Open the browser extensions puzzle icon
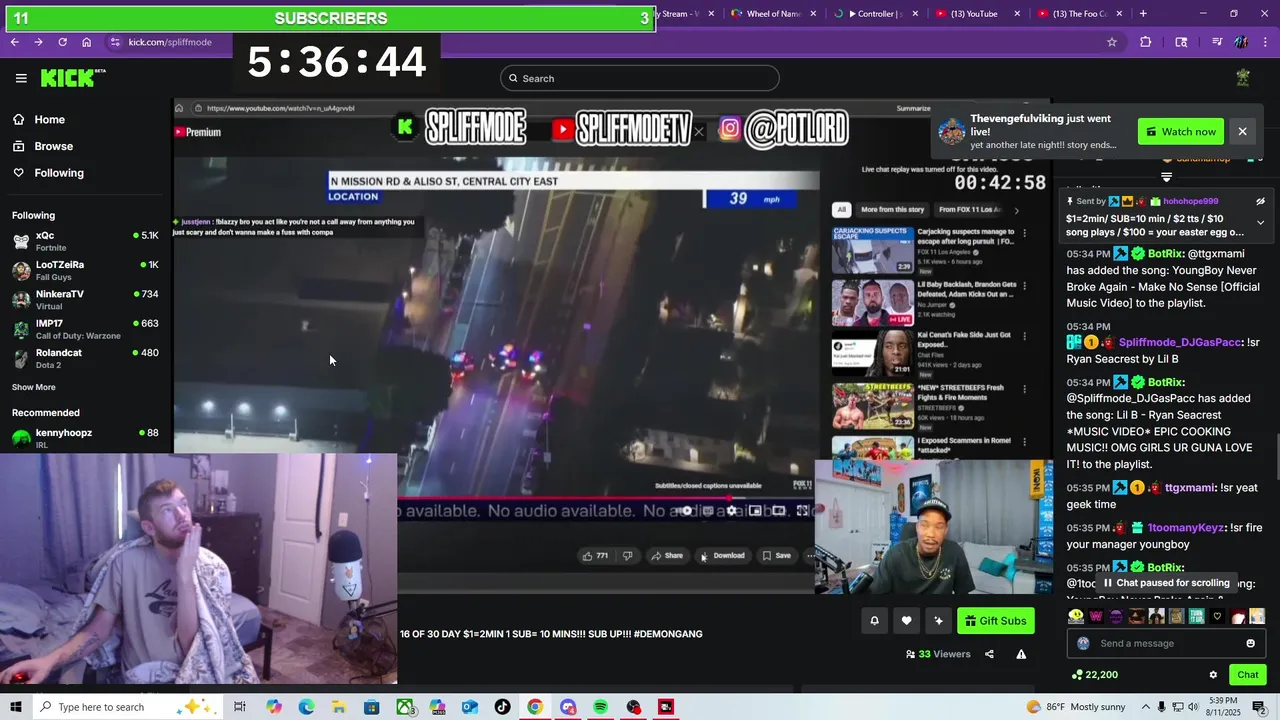This screenshot has height=720, width=1280. [1146, 42]
